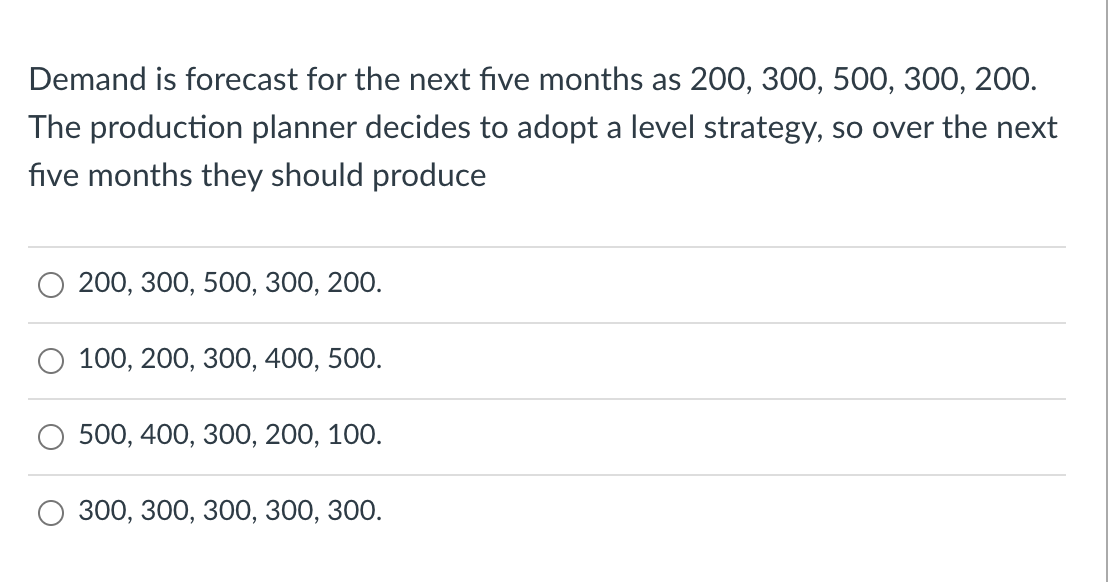The width and height of the screenshot is (1116, 582).
Task: Select the radio button for "500, 400, 300, 200, 100."
Action: click(x=50, y=436)
